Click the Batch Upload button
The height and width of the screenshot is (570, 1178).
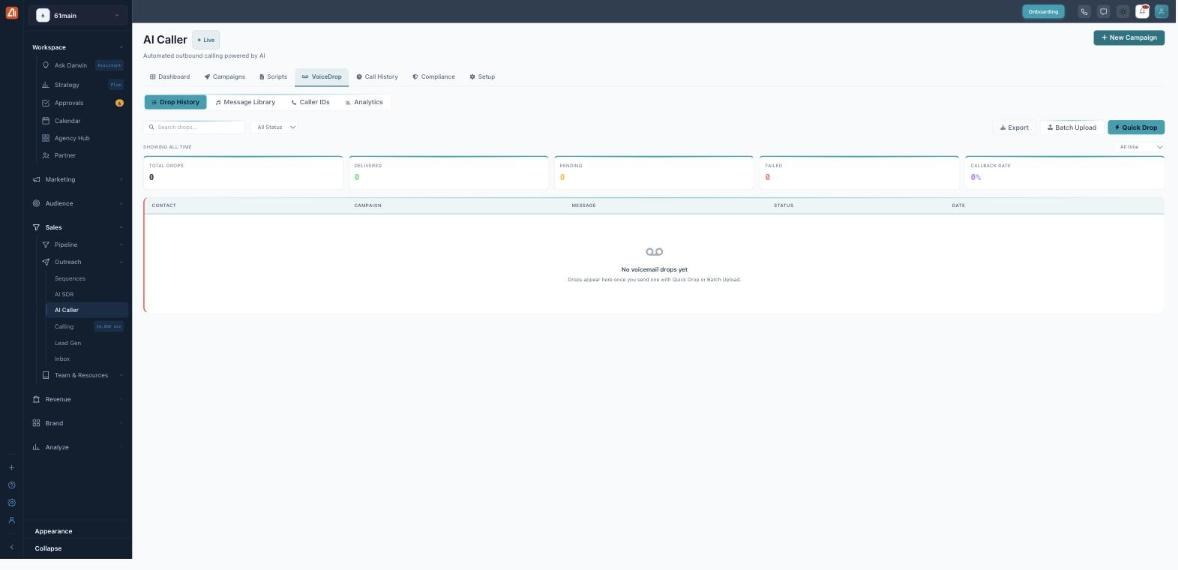(1072, 128)
